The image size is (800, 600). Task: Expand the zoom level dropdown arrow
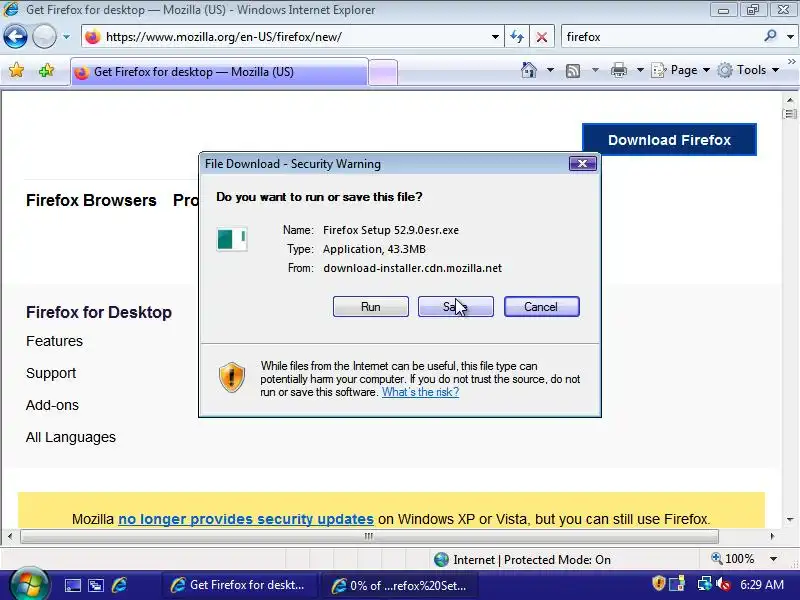click(773, 559)
